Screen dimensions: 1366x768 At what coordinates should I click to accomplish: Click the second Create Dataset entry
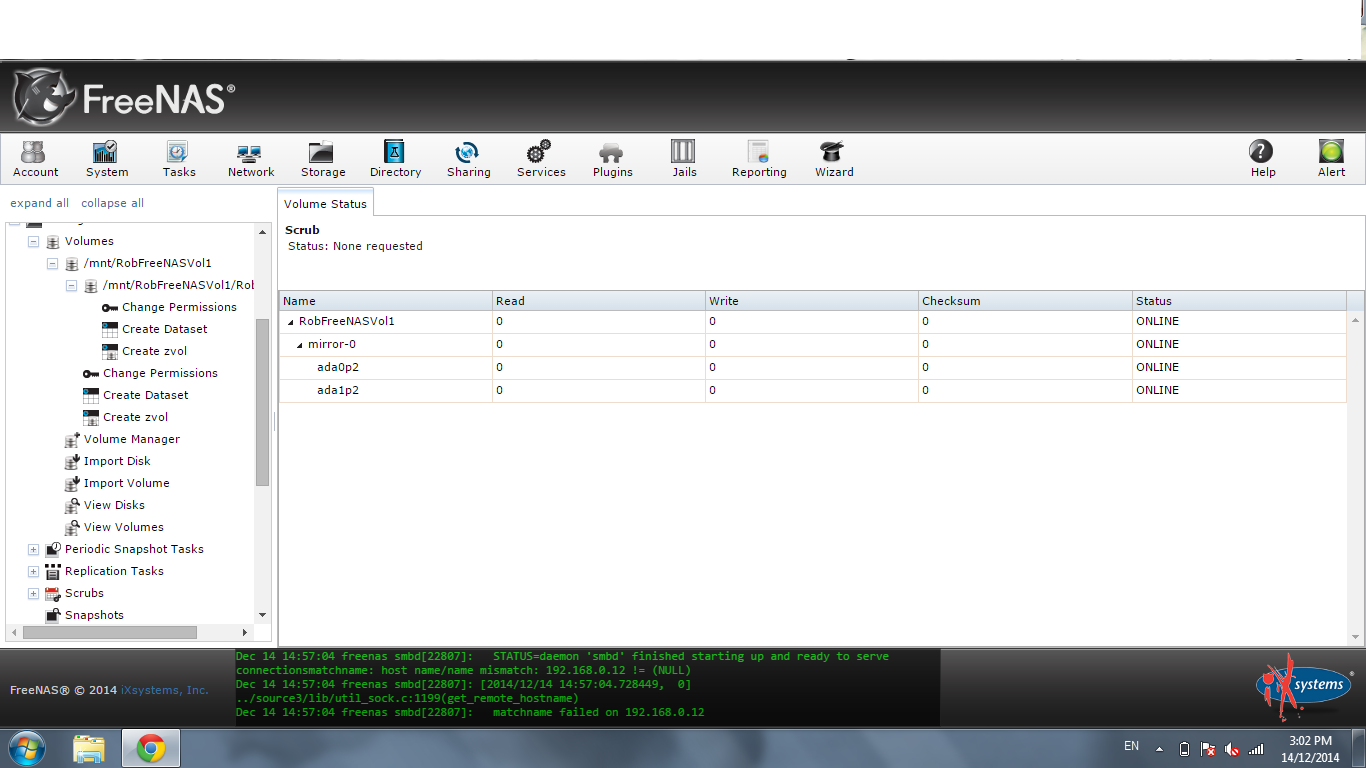(146, 395)
